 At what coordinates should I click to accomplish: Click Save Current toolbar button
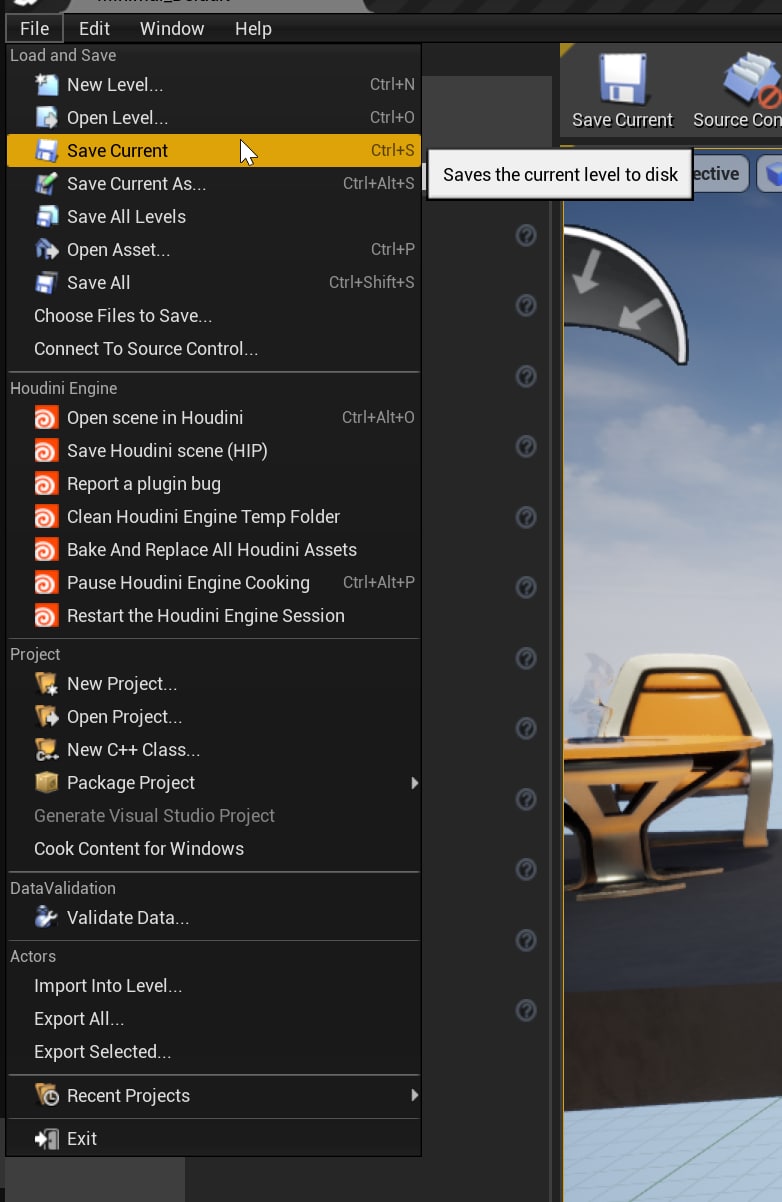coord(622,92)
